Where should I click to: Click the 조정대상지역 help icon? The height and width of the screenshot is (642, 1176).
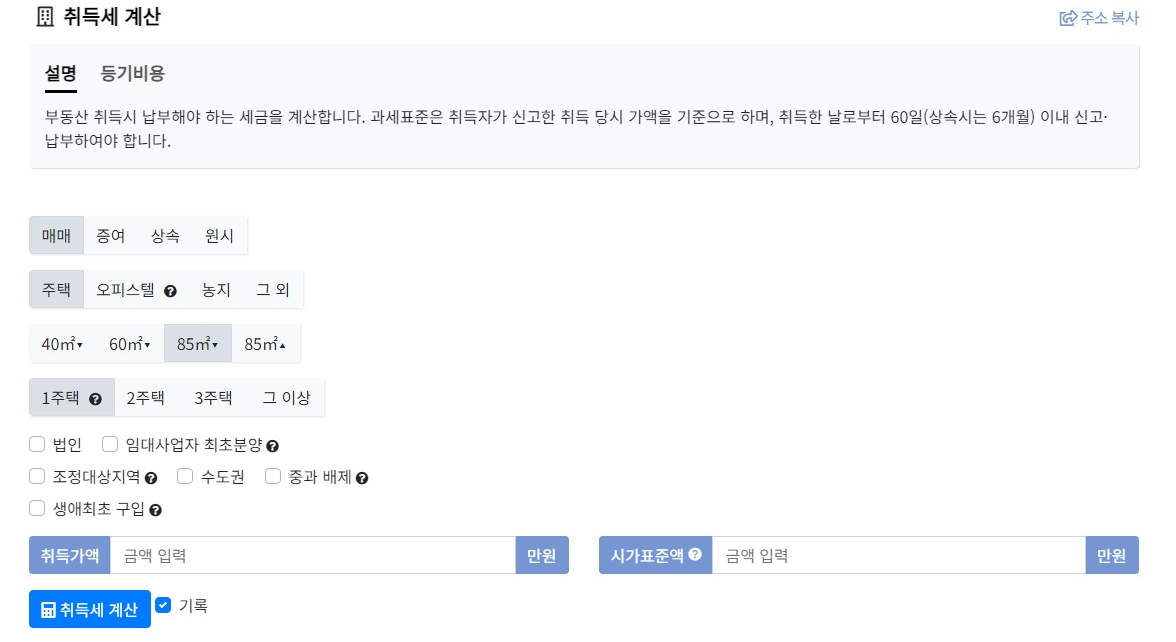[x=151, y=477]
